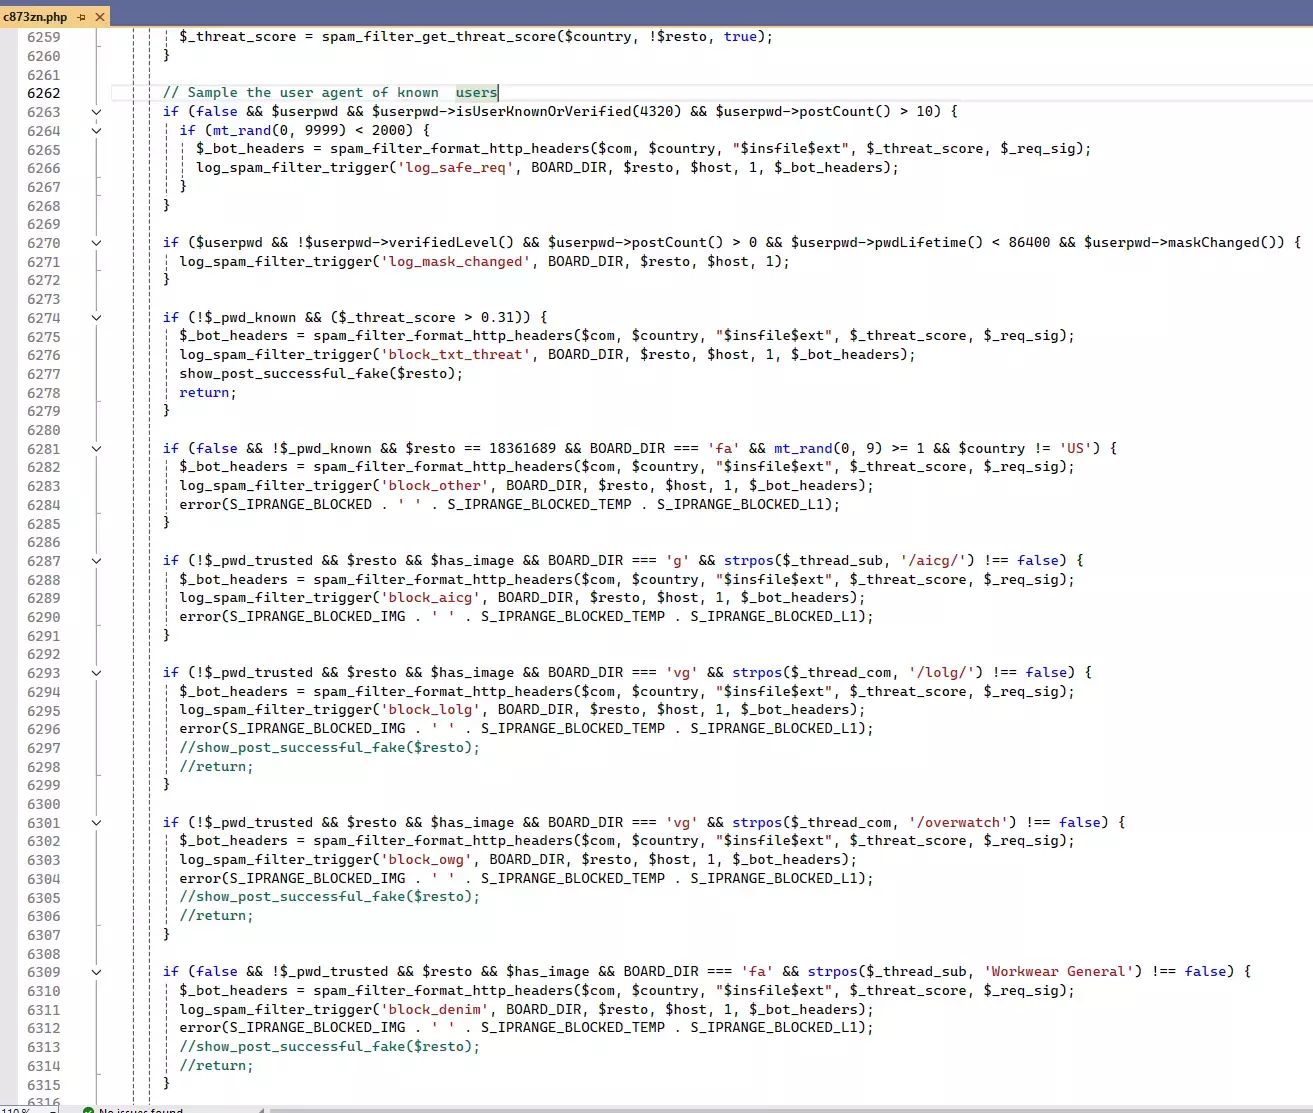Screen dimensions: 1313x1113
Task: Fold the Workwear General block at line 6309
Action: (96, 972)
